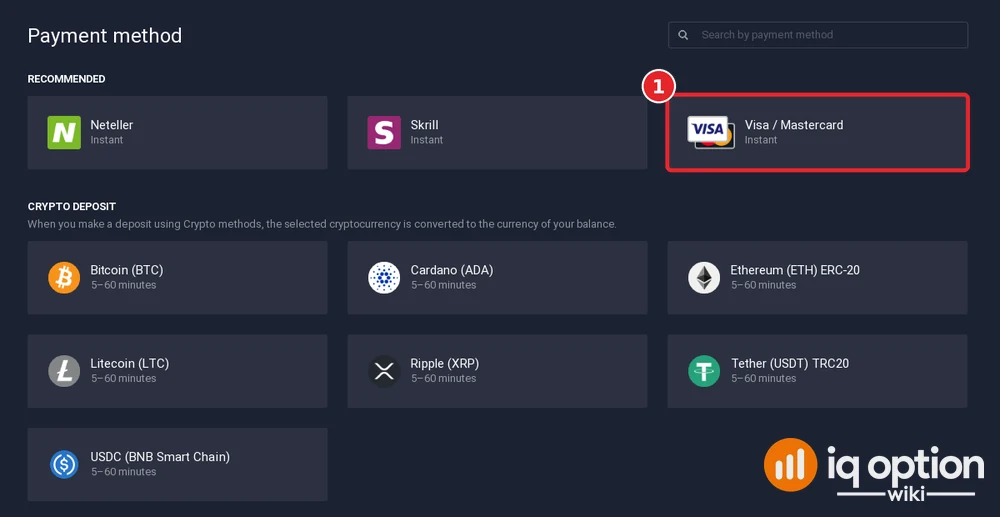Click '5–60 minutes' under USDC
The width and height of the screenshot is (1000, 517).
point(123,472)
